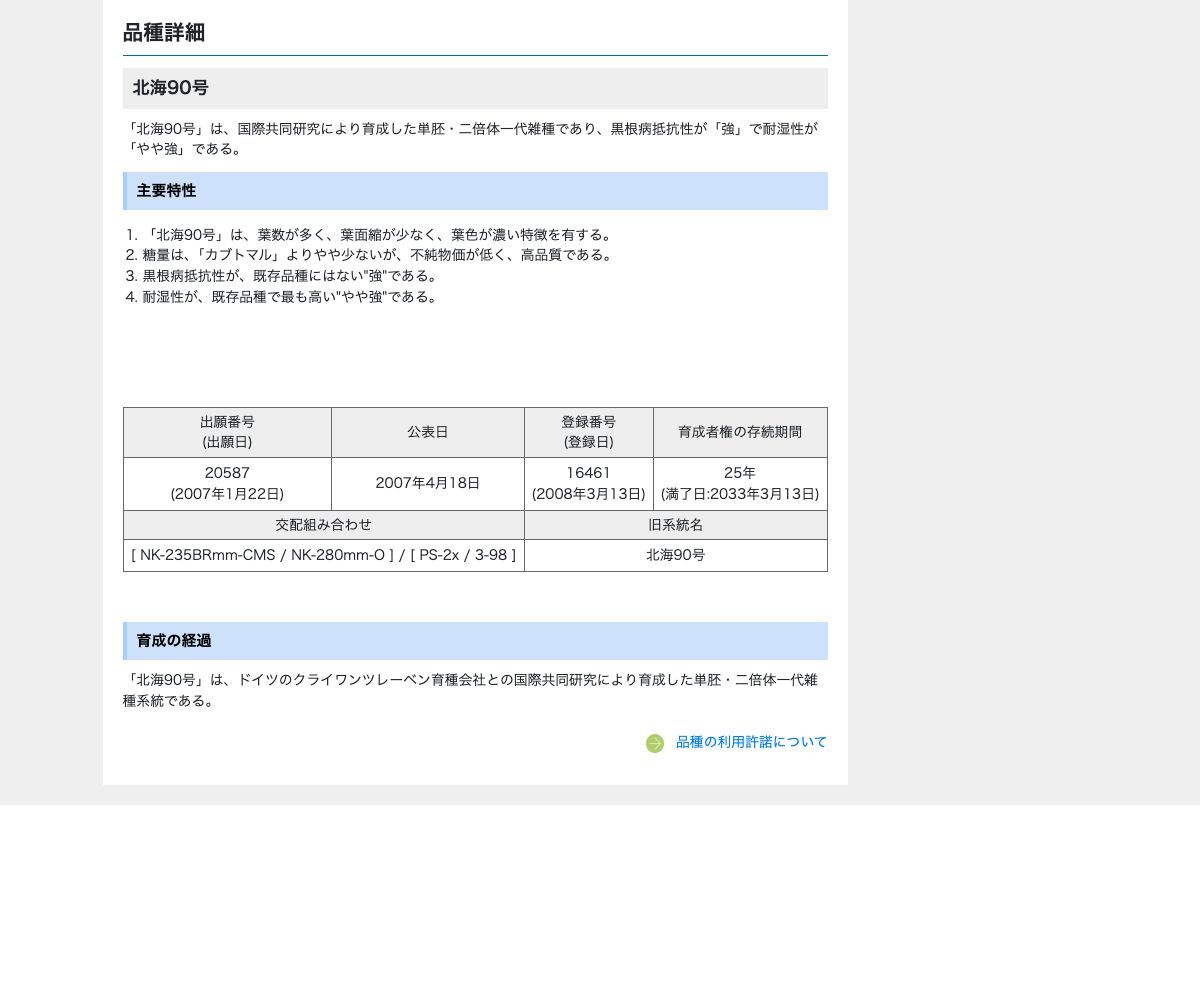Select the application number 20587 cell
This screenshot has width=1200, height=1000.
227,483
